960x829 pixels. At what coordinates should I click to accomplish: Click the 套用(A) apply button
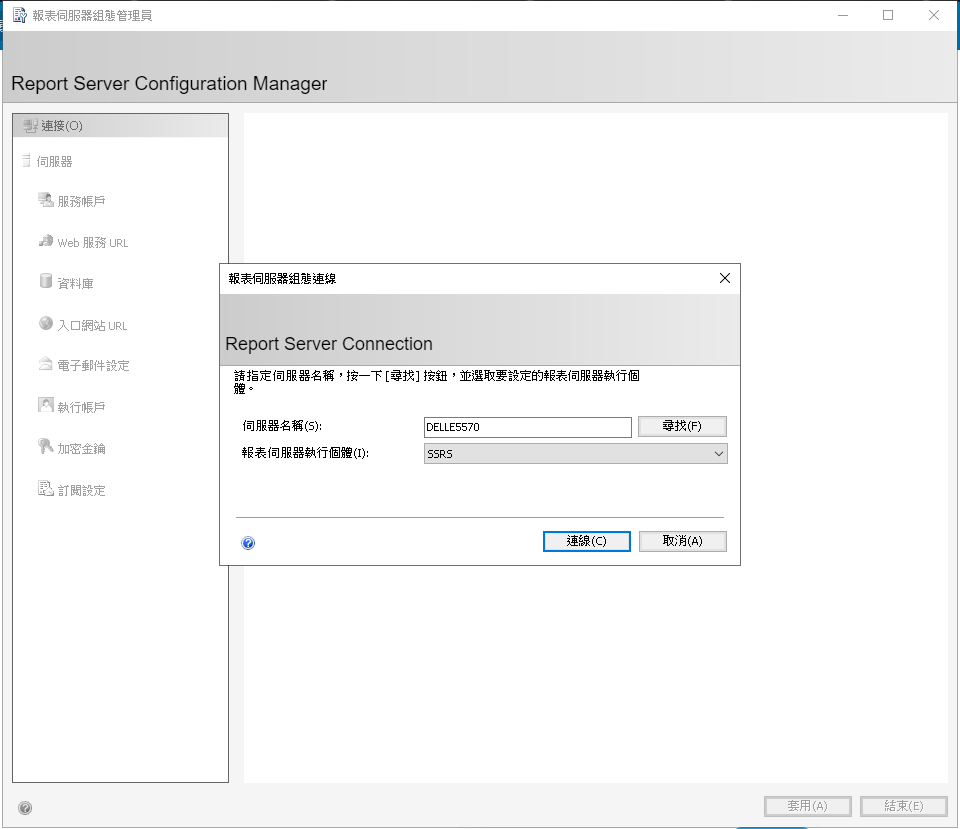coord(807,806)
